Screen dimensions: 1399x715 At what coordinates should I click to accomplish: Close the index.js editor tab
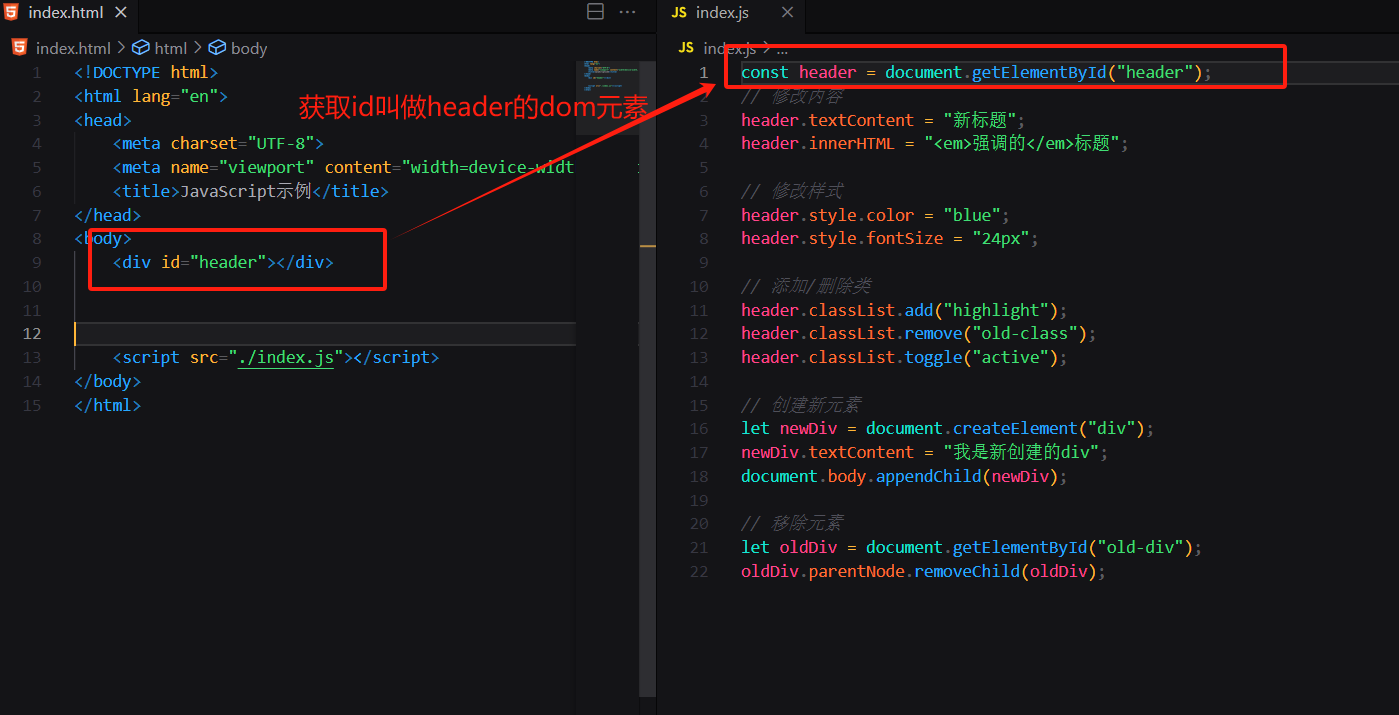787,12
